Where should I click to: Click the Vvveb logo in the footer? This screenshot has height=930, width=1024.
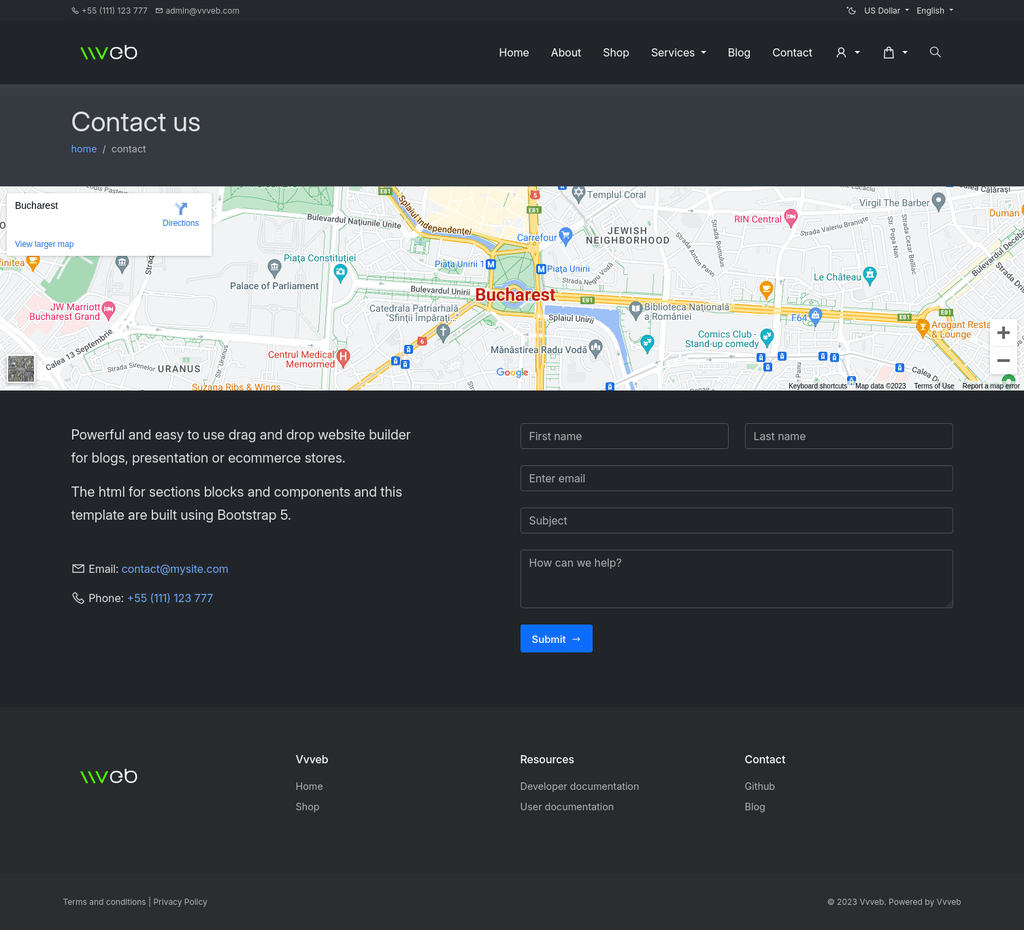[x=108, y=776]
